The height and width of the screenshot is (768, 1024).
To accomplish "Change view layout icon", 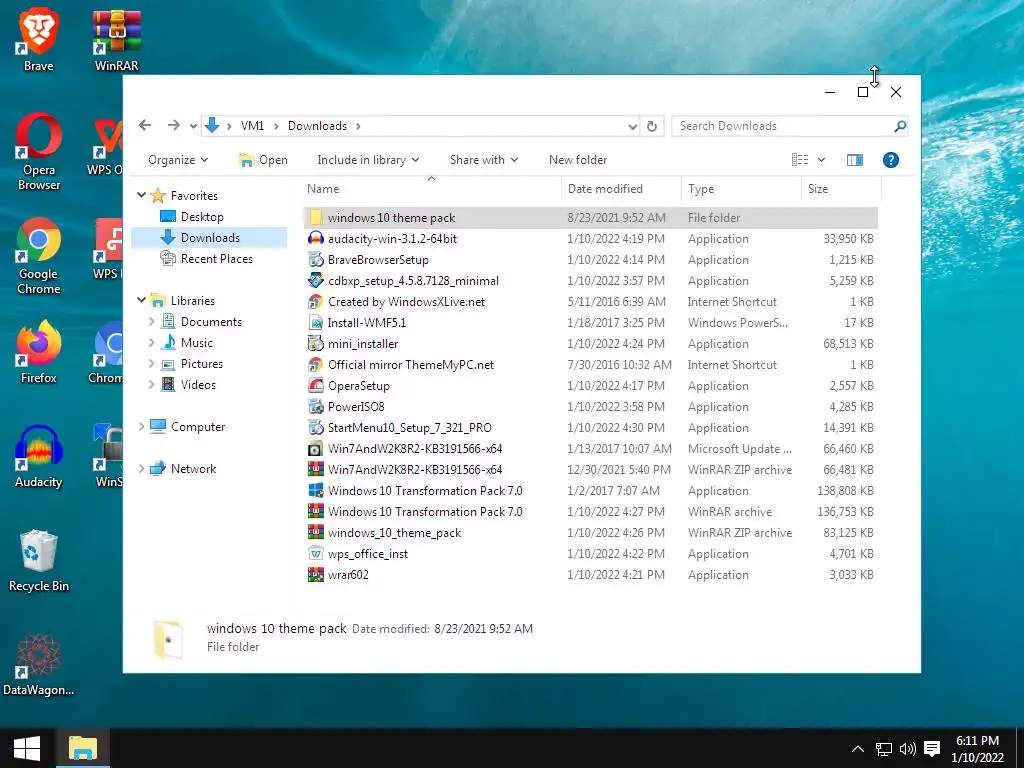I will tap(800, 160).
